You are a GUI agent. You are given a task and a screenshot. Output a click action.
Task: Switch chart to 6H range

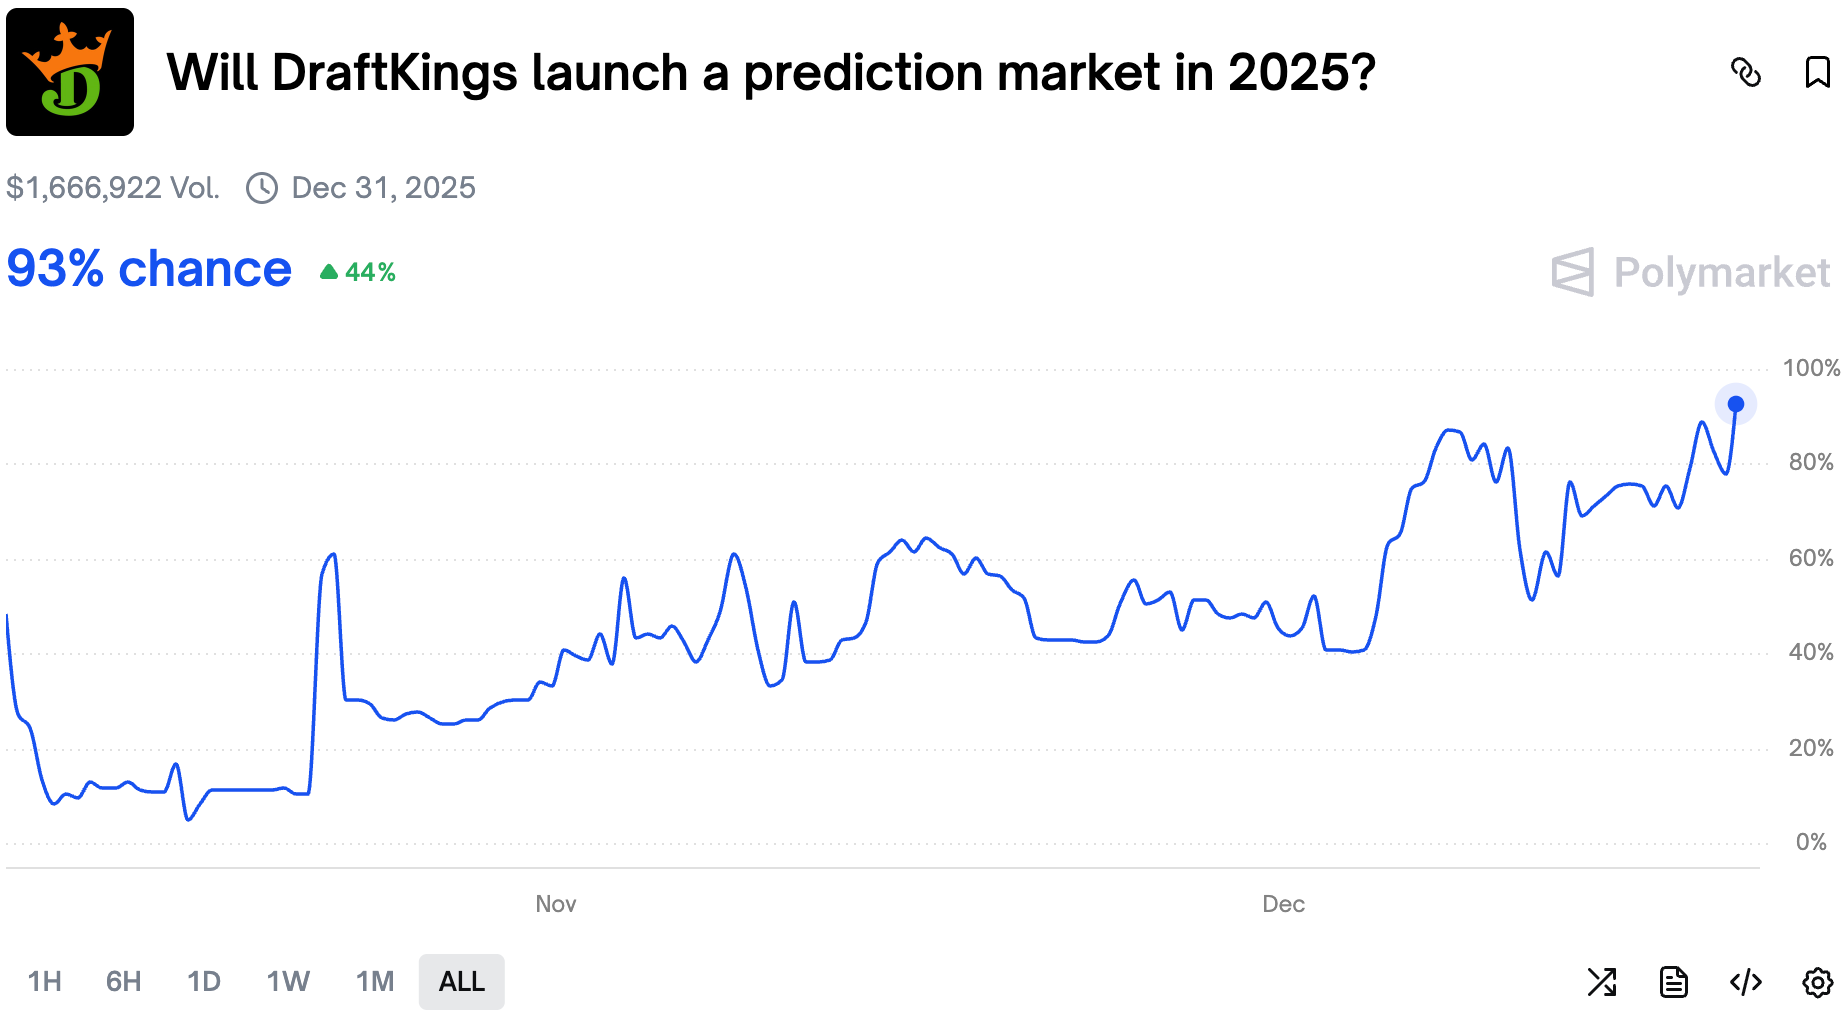pos(123,982)
